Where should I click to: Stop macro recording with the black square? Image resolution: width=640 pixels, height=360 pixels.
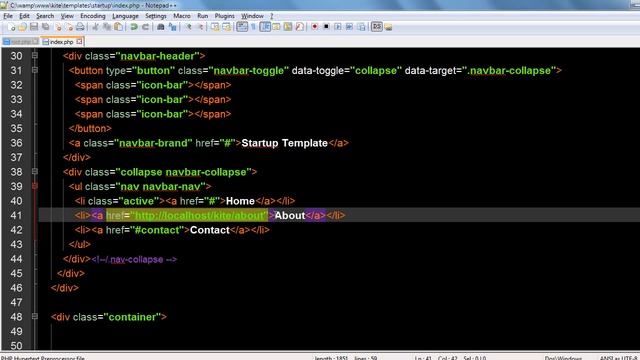tap(326, 27)
